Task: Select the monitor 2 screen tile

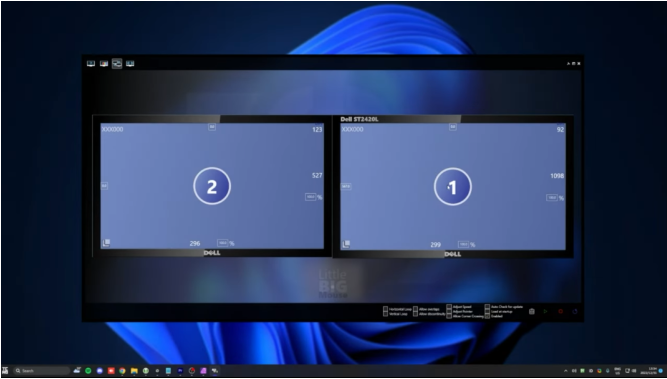Action: click(x=212, y=186)
